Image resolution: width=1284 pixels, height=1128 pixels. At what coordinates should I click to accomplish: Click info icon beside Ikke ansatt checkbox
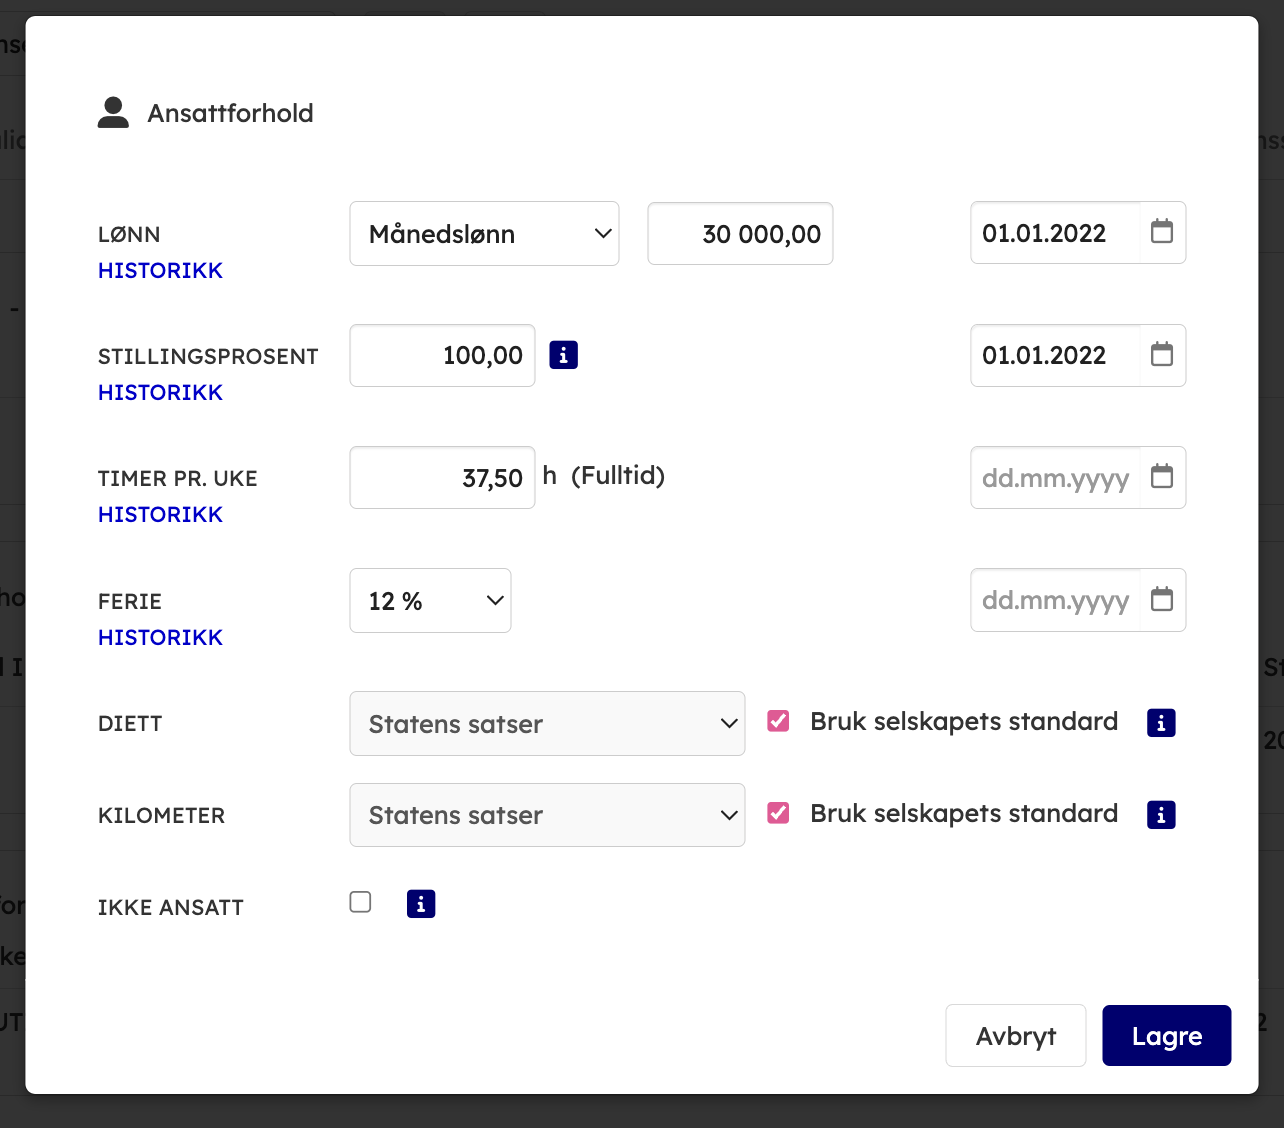pos(421,904)
